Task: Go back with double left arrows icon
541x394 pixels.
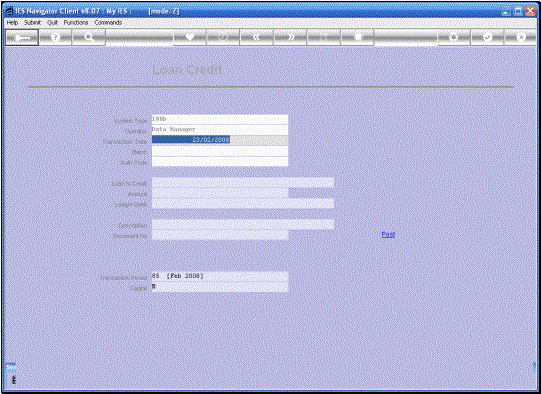Action: pyautogui.click(x=256, y=37)
